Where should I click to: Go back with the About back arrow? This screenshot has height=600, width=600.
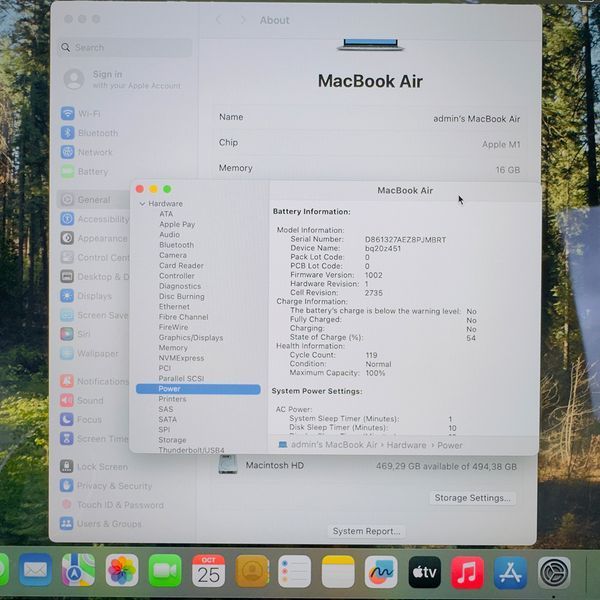coord(219,20)
